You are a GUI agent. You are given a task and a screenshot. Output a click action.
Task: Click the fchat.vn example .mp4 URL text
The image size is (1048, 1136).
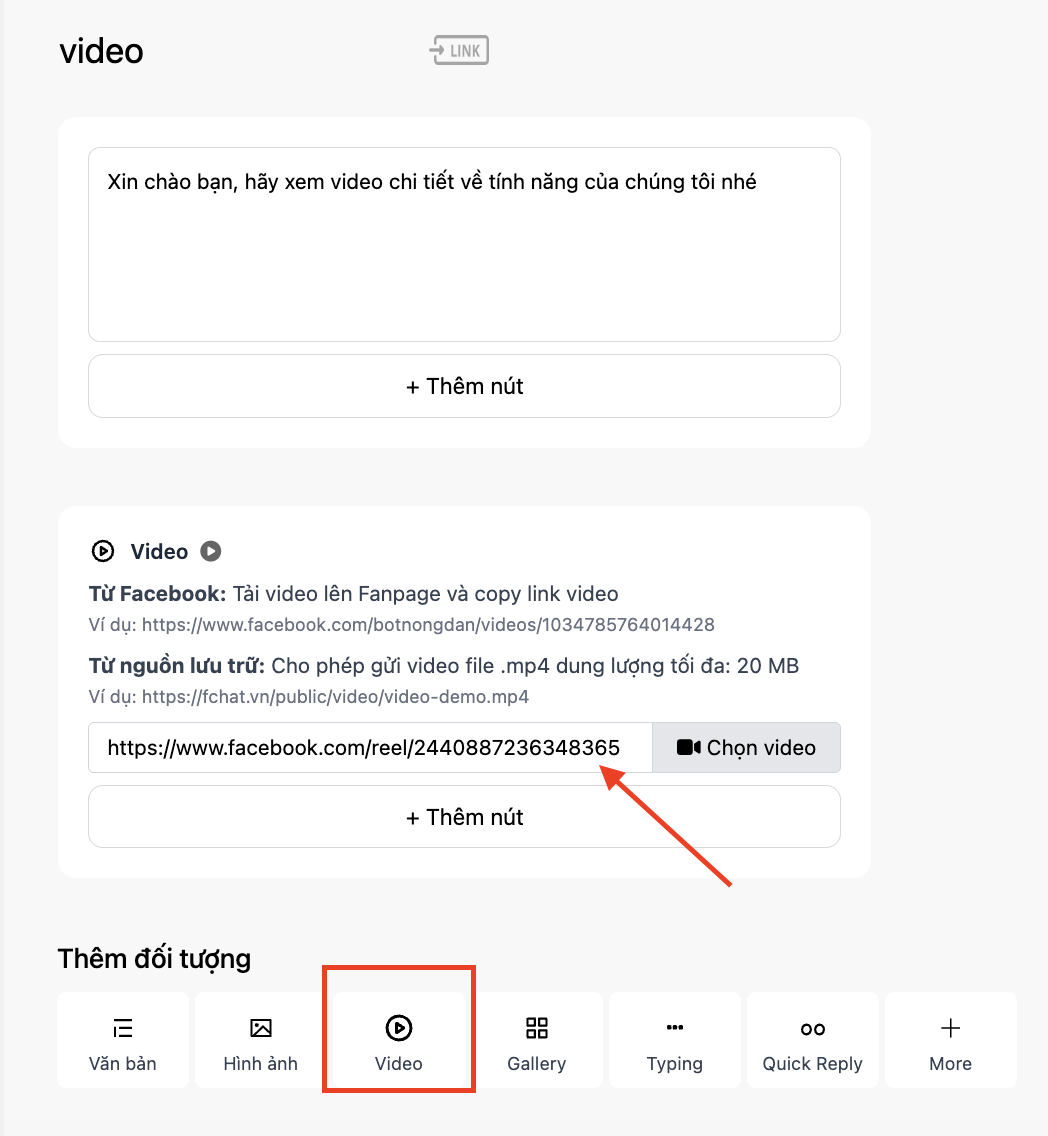pyautogui.click(x=335, y=697)
